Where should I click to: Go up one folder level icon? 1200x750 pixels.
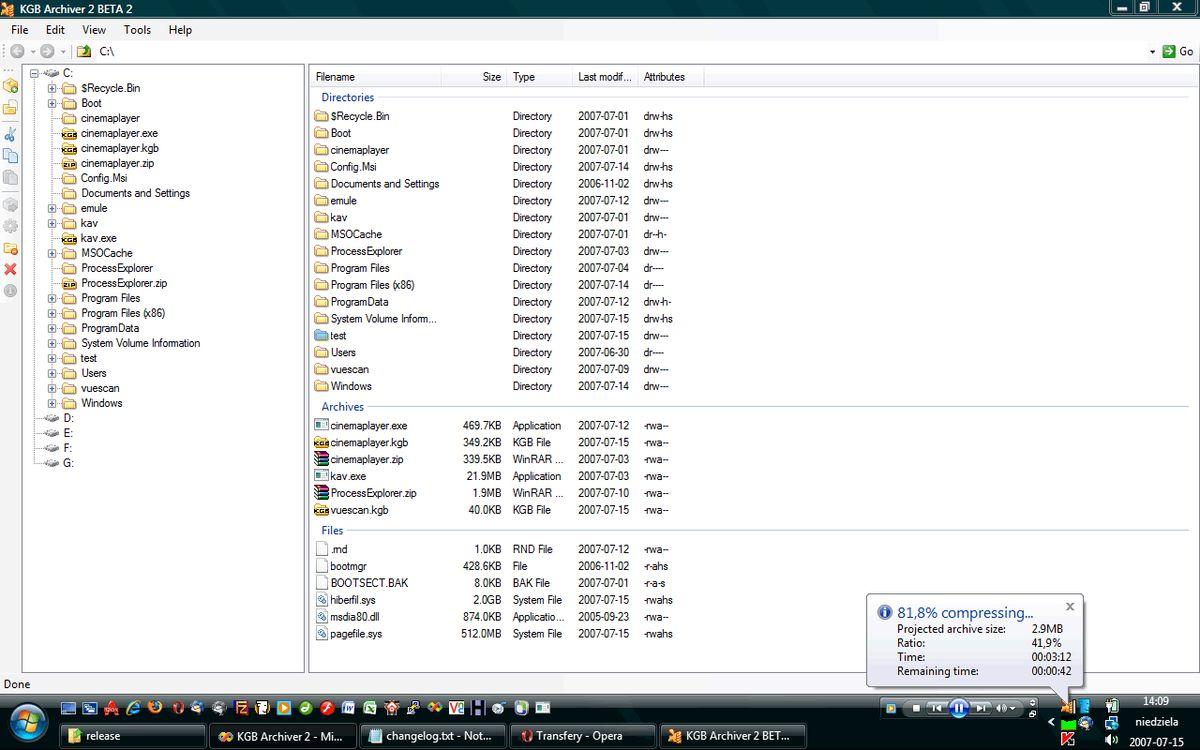(84, 51)
